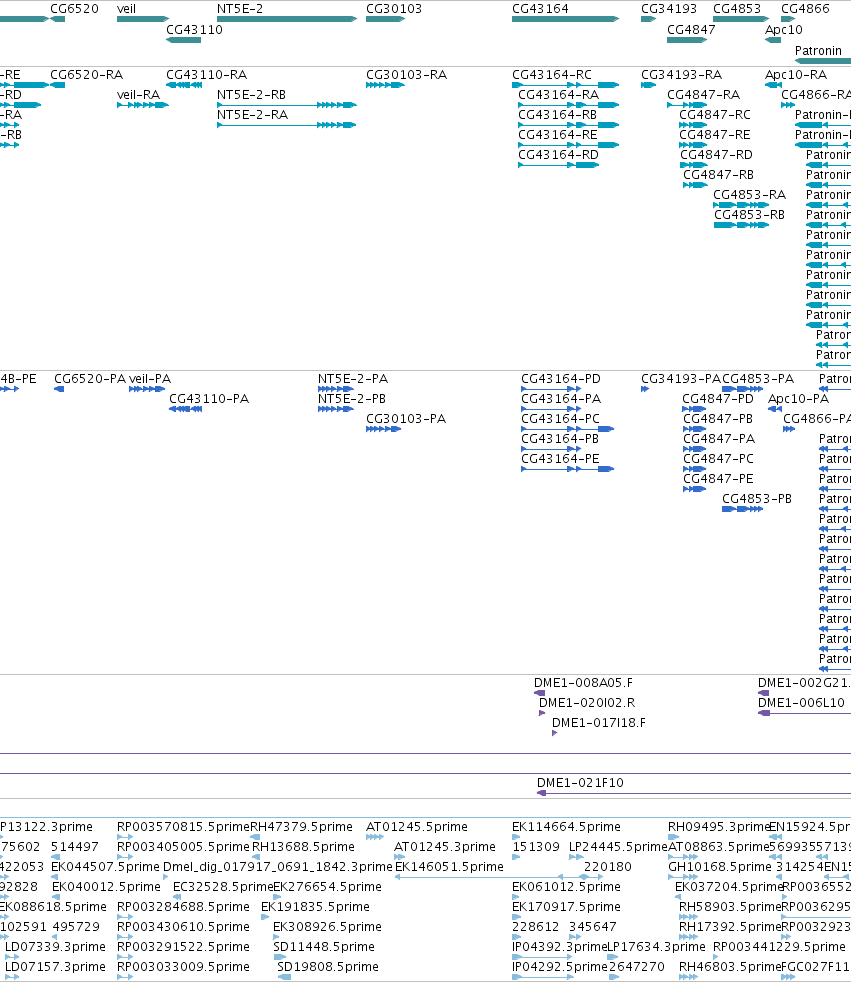
Task: Click transcript CG43164-RA
Action: [559, 95]
